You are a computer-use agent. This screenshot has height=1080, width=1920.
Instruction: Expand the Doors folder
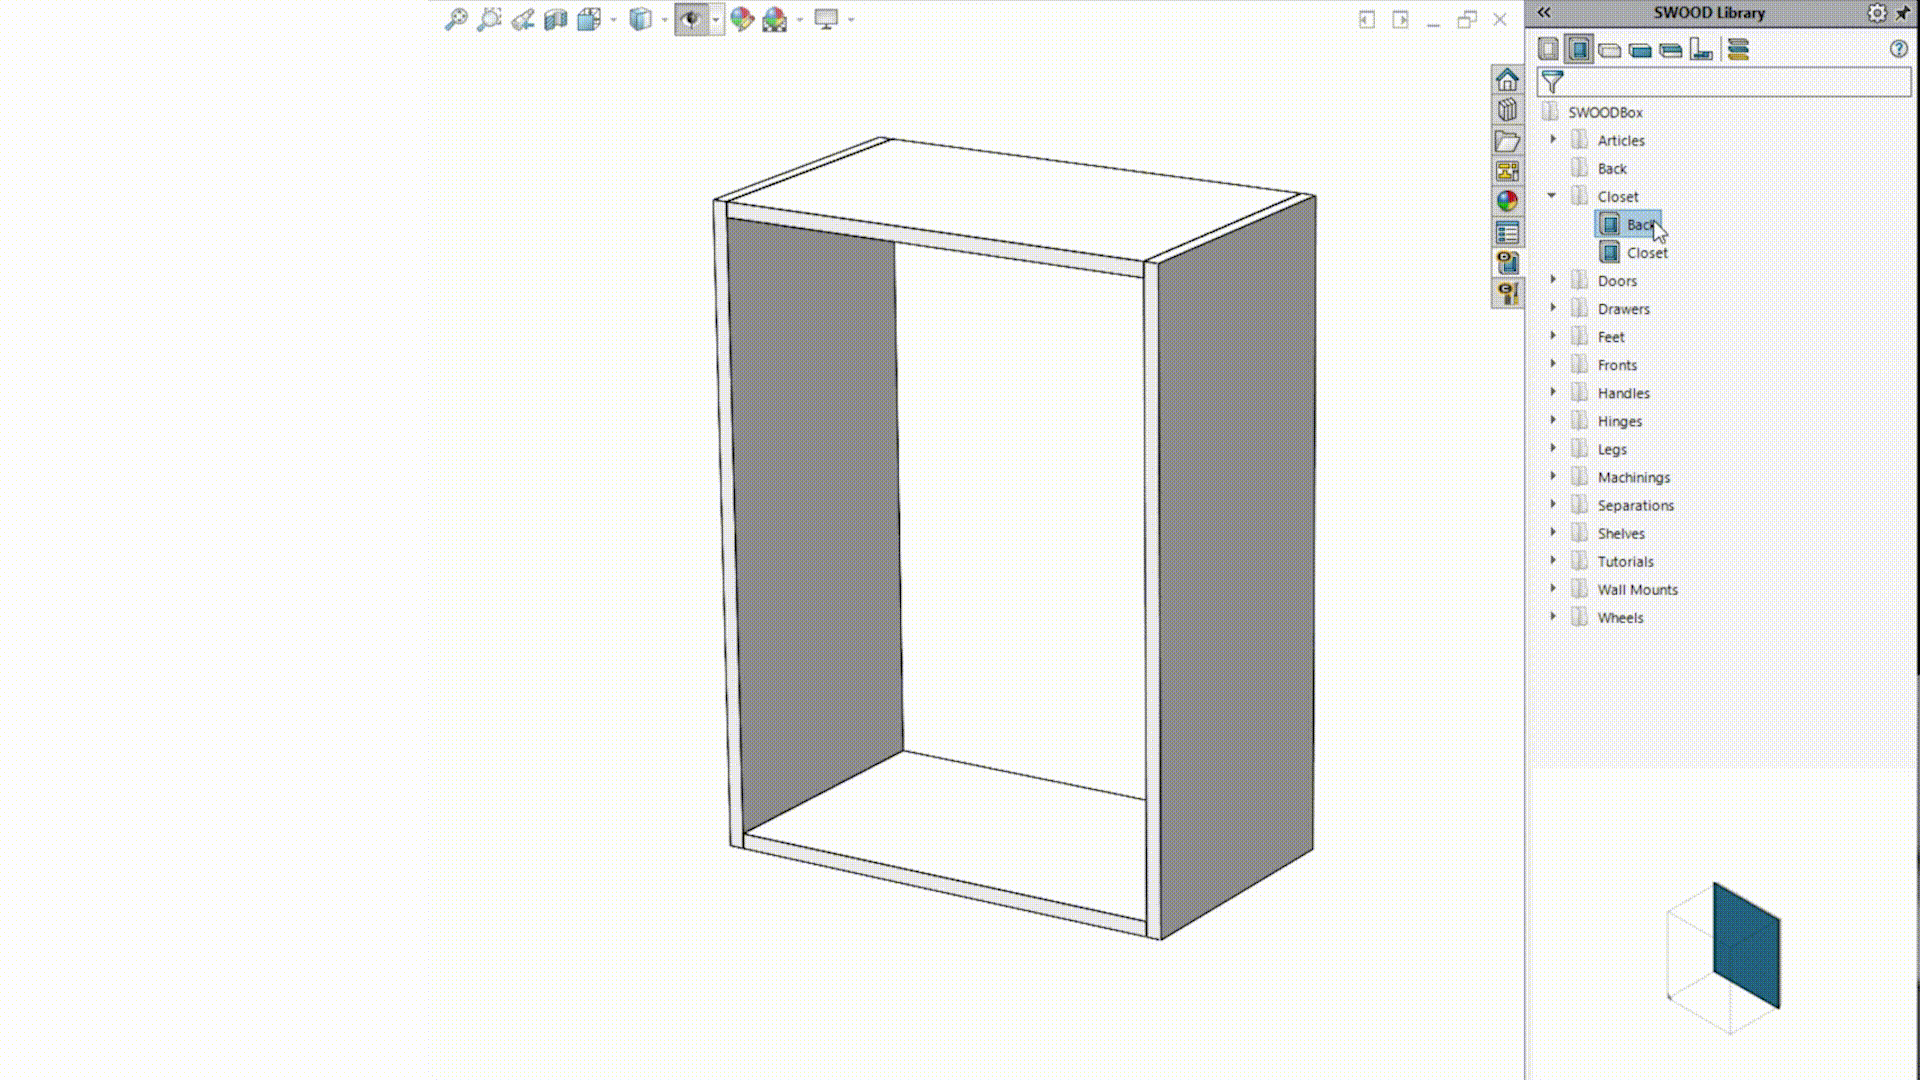click(1553, 280)
